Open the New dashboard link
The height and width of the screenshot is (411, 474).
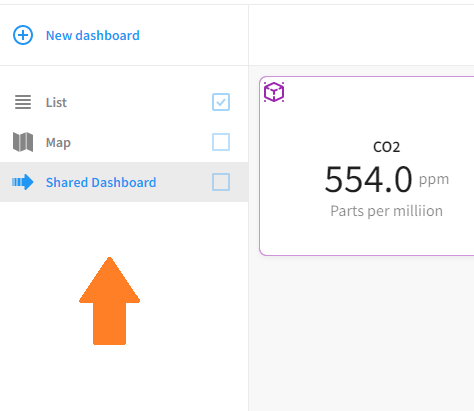point(93,35)
